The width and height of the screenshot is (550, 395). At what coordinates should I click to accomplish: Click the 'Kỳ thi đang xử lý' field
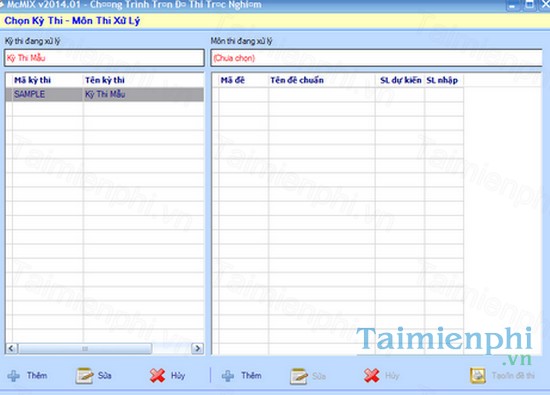[x=104, y=58]
